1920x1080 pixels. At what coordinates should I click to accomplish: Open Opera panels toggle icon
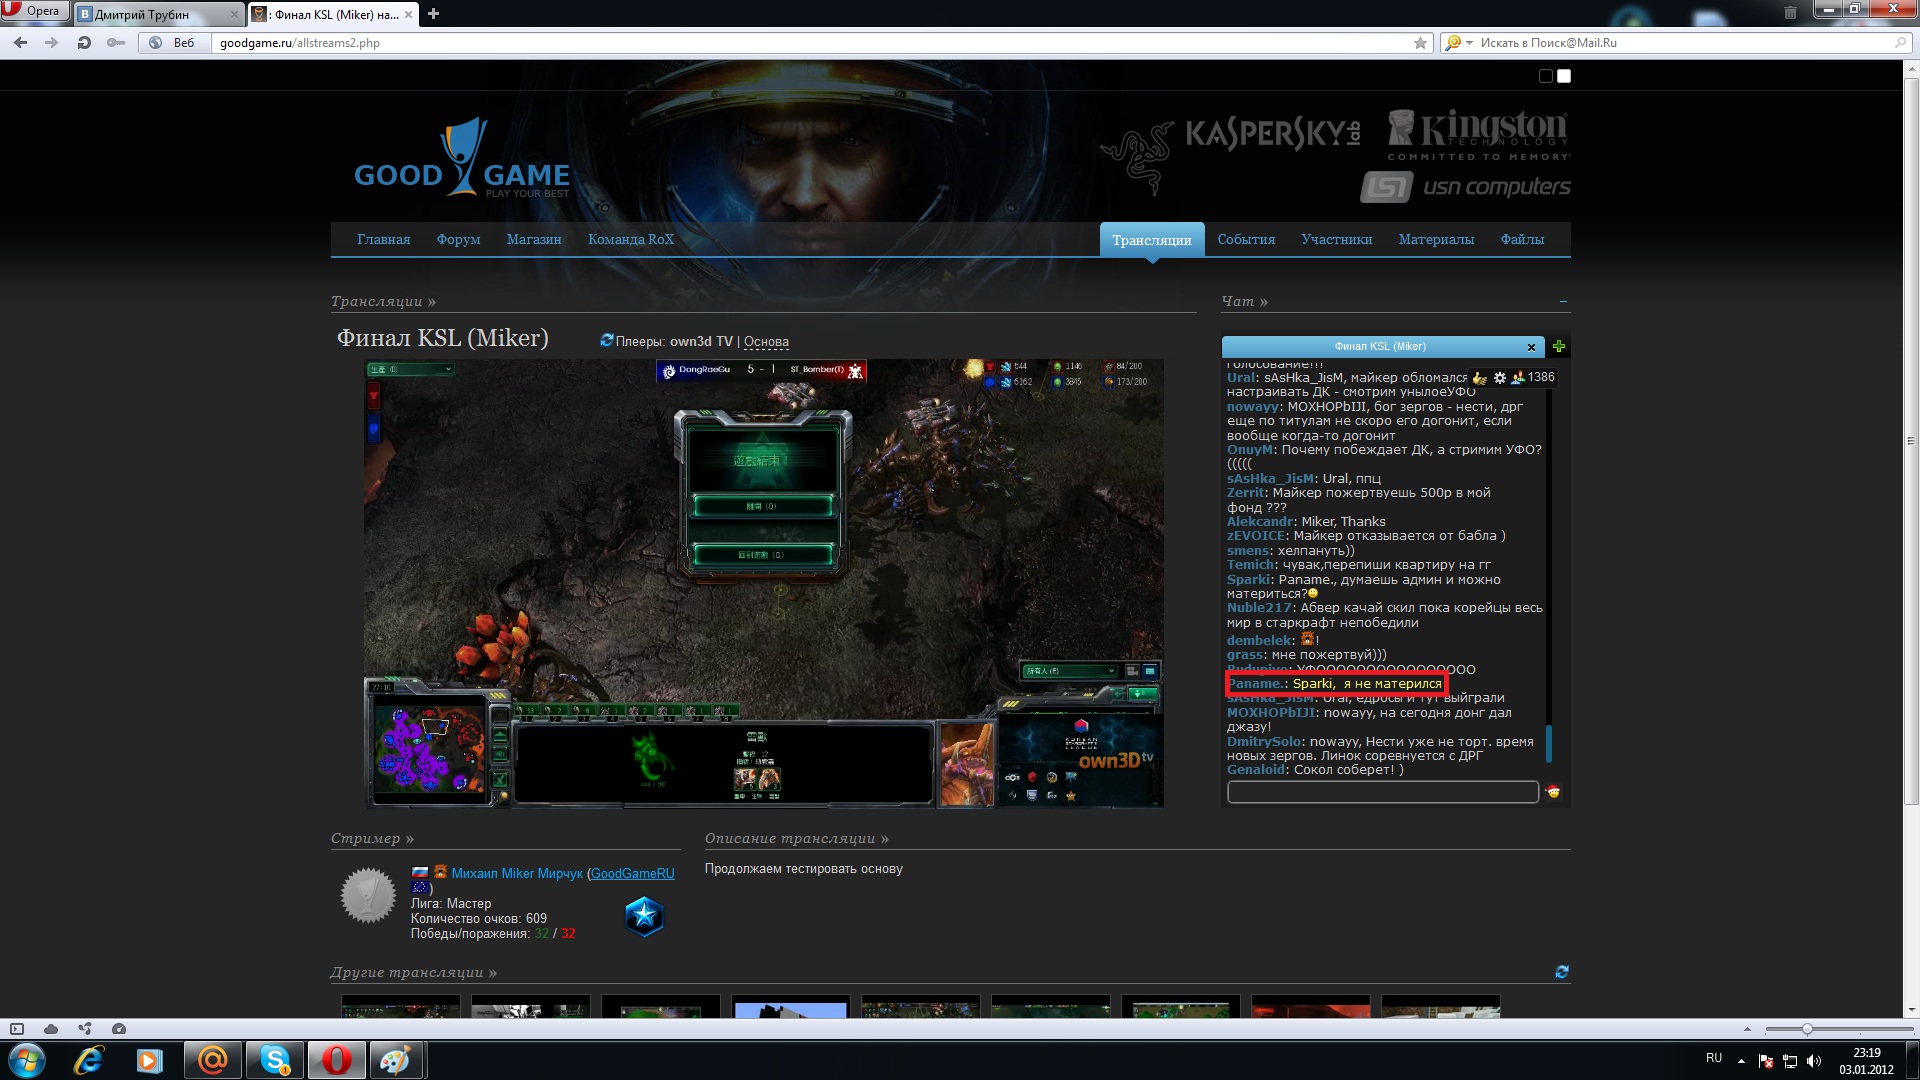17,1029
